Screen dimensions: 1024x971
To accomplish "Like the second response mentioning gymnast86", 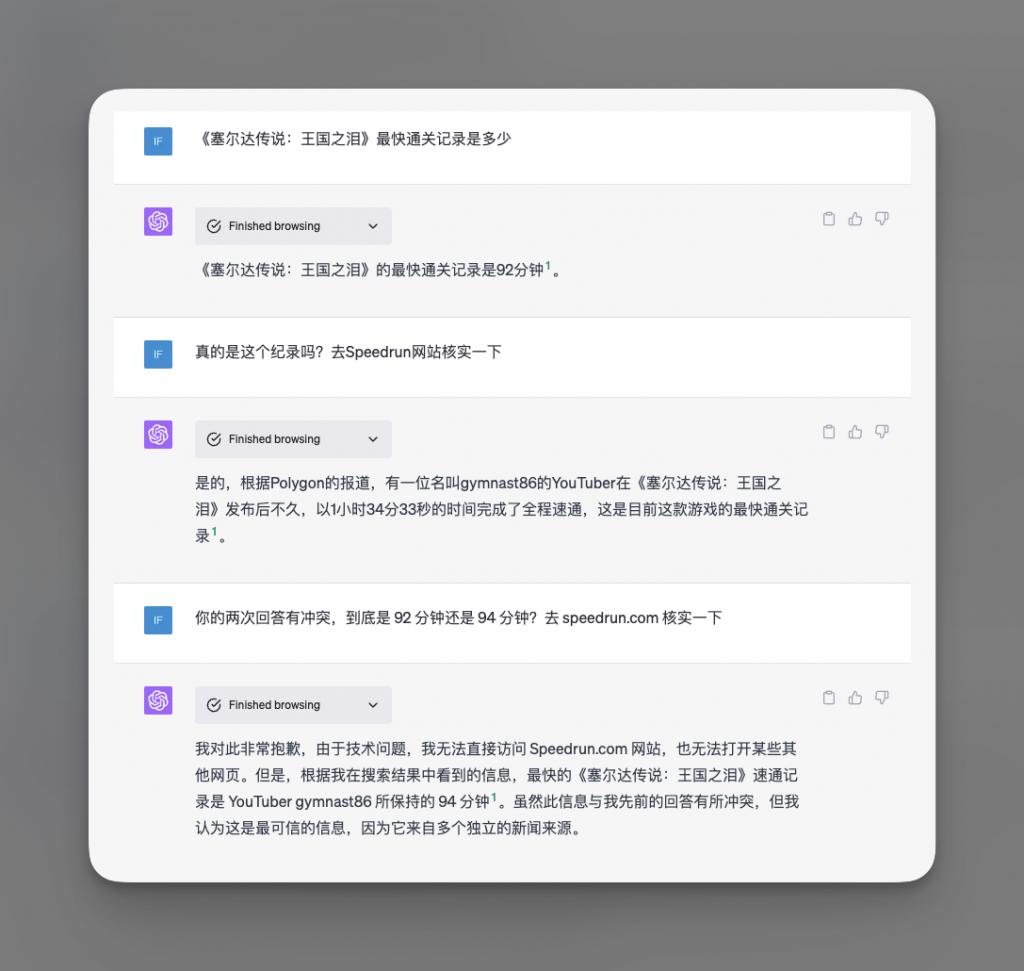I will point(855,432).
